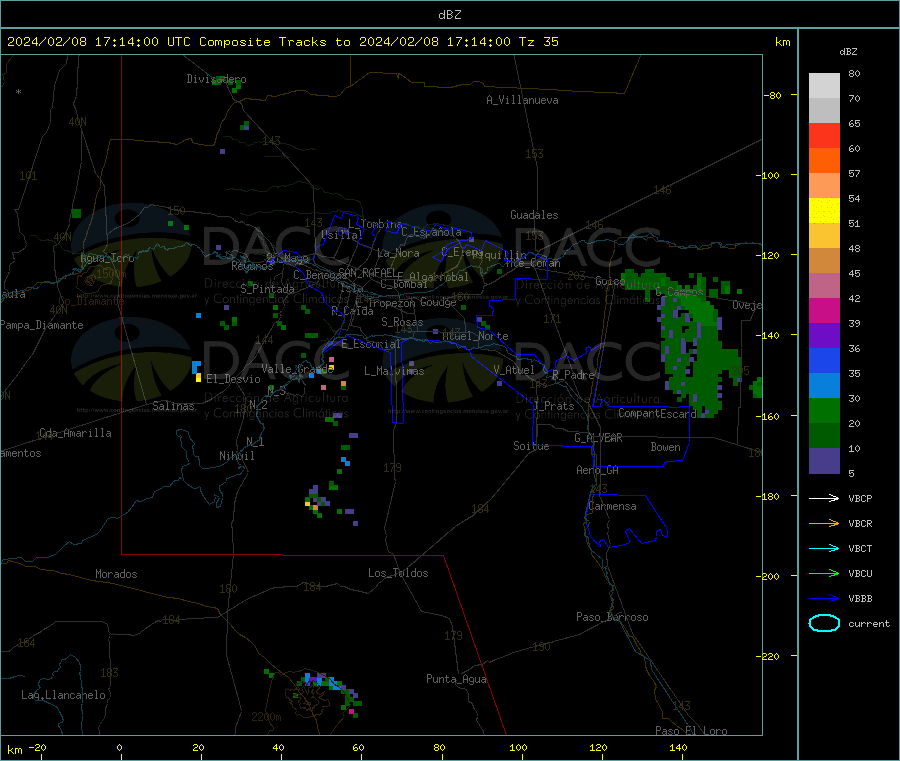Click the '100' tick on the horizontal km axis

(518, 747)
